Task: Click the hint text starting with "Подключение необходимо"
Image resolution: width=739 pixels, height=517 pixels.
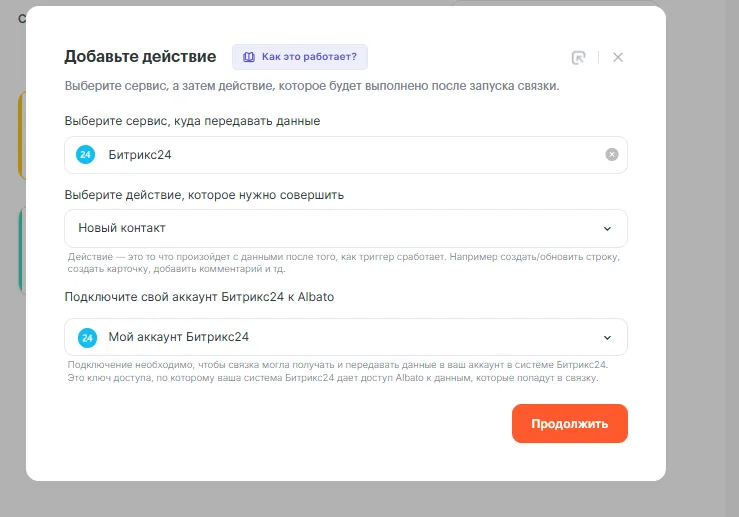Action: [x=337, y=371]
